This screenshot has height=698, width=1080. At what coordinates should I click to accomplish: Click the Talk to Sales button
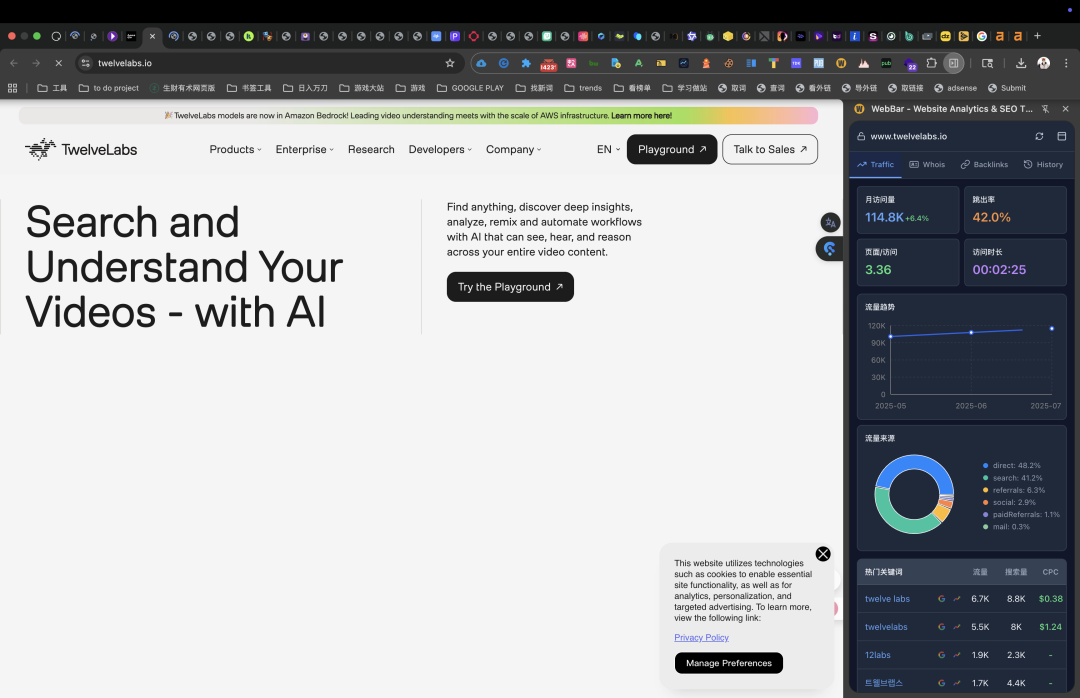(770, 150)
